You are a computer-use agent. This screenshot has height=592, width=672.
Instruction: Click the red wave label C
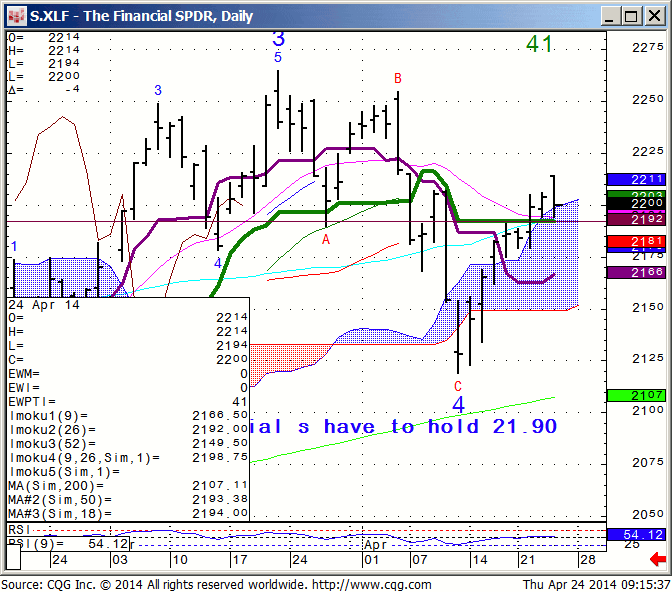[x=458, y=386]
